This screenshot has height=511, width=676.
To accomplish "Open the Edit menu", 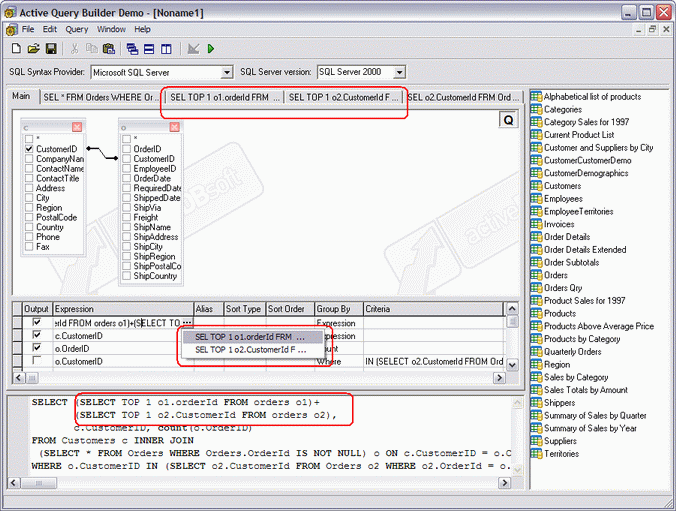I will (x=50, y=29).
